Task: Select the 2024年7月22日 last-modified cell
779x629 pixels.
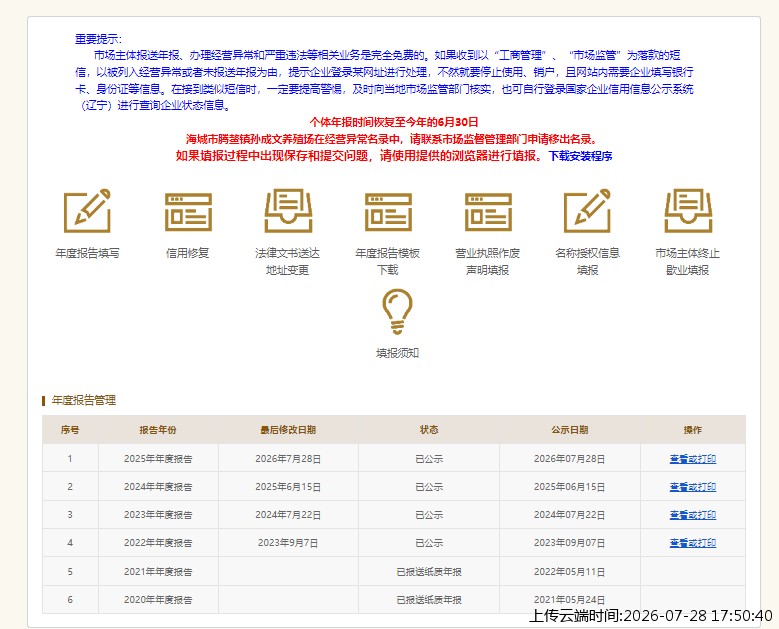Action: pyautogui.click(x=288, y=515)
